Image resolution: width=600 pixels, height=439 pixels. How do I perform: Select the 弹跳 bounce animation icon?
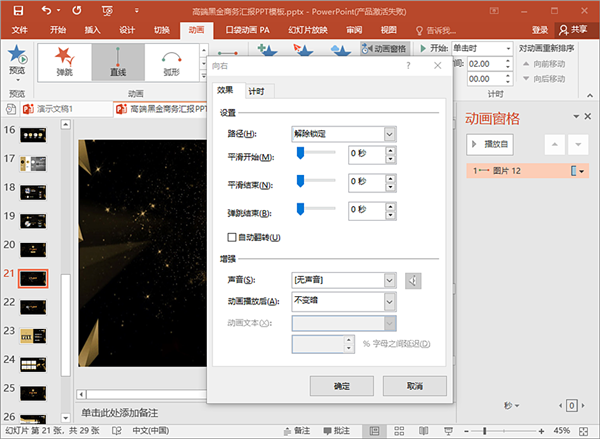pyautogui.click(x=64, y=62)
